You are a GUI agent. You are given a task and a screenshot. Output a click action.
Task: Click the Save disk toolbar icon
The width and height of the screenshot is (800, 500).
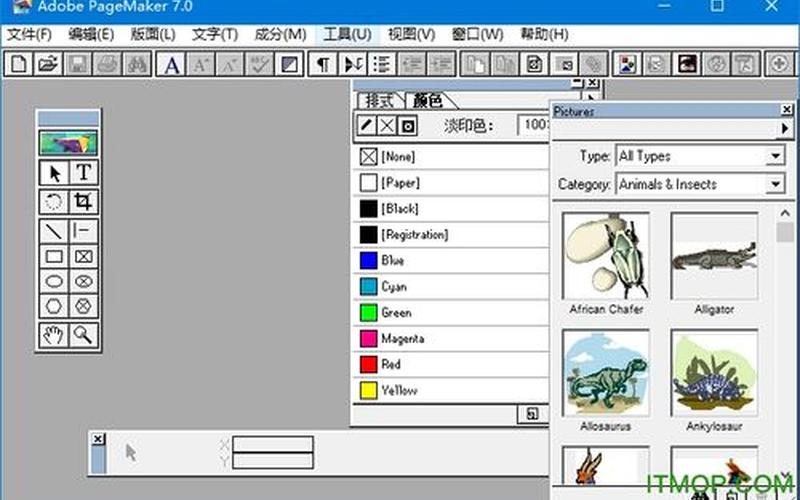(x=78, y=64)
